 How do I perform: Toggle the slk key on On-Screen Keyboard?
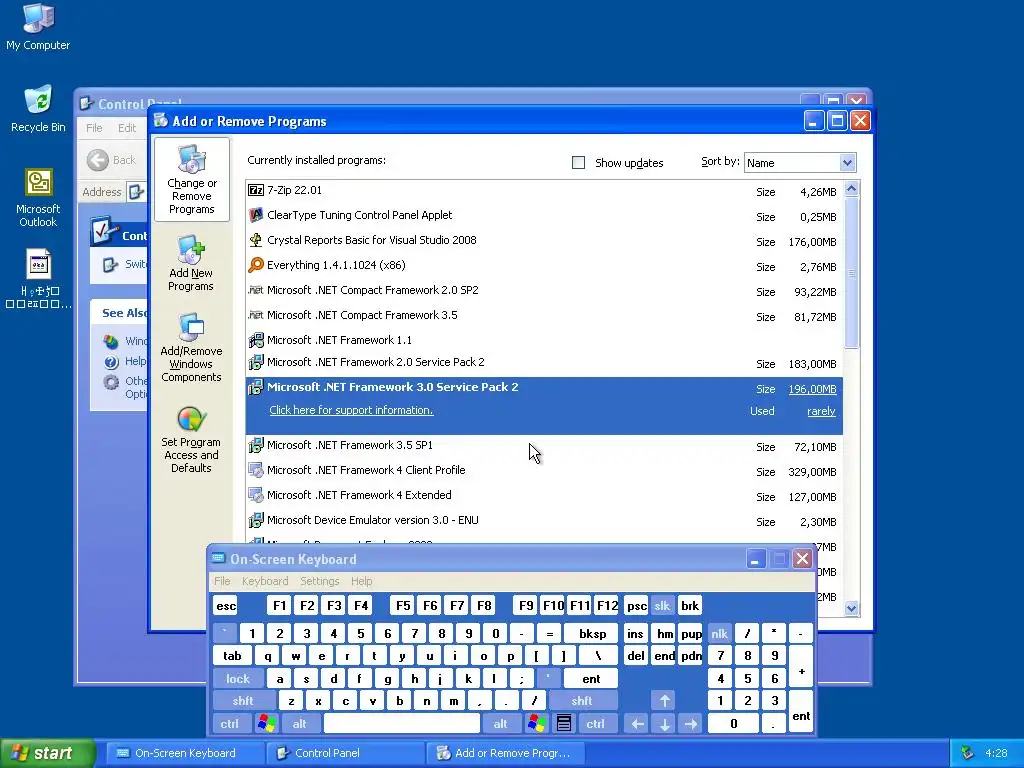click(662, 605)
